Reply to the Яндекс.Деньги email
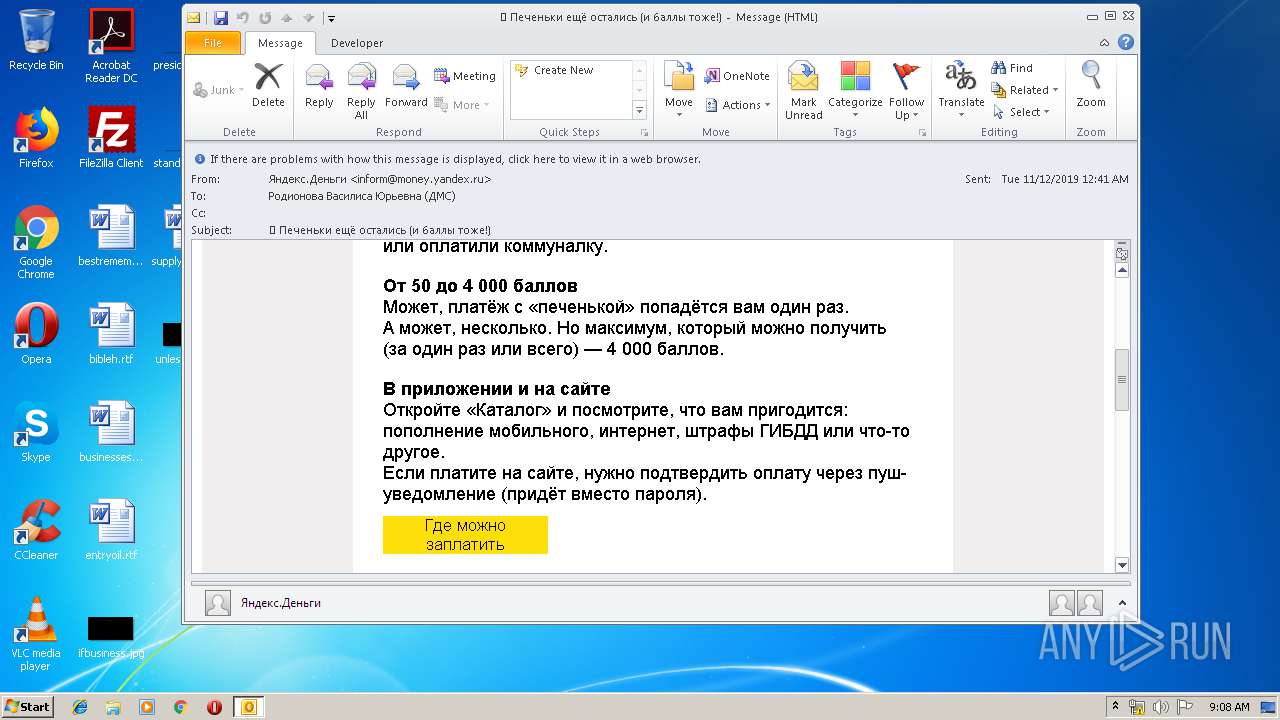Image resolution: width=1280 pixels, height=720 pixels. point(319,86)
